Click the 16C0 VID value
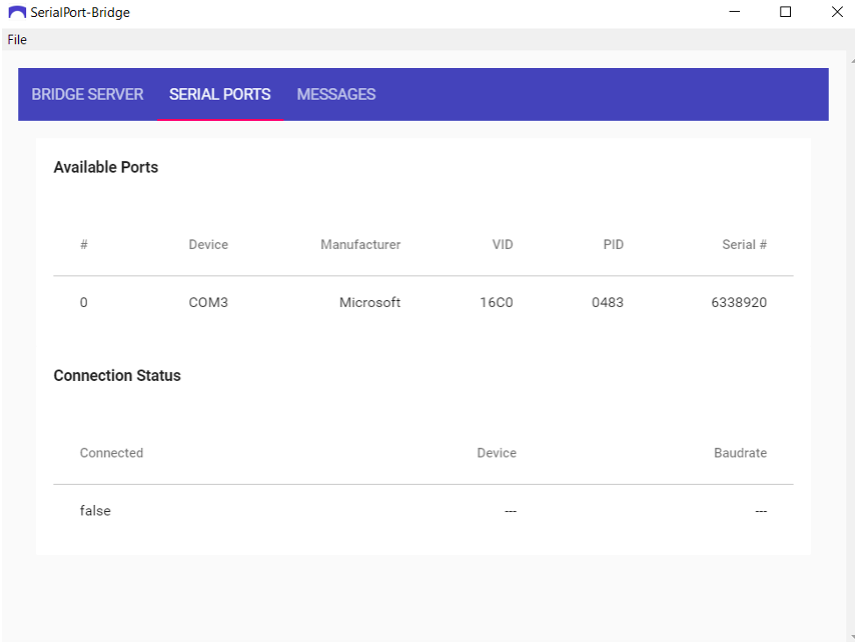855x642 pixels. [496, 302]
